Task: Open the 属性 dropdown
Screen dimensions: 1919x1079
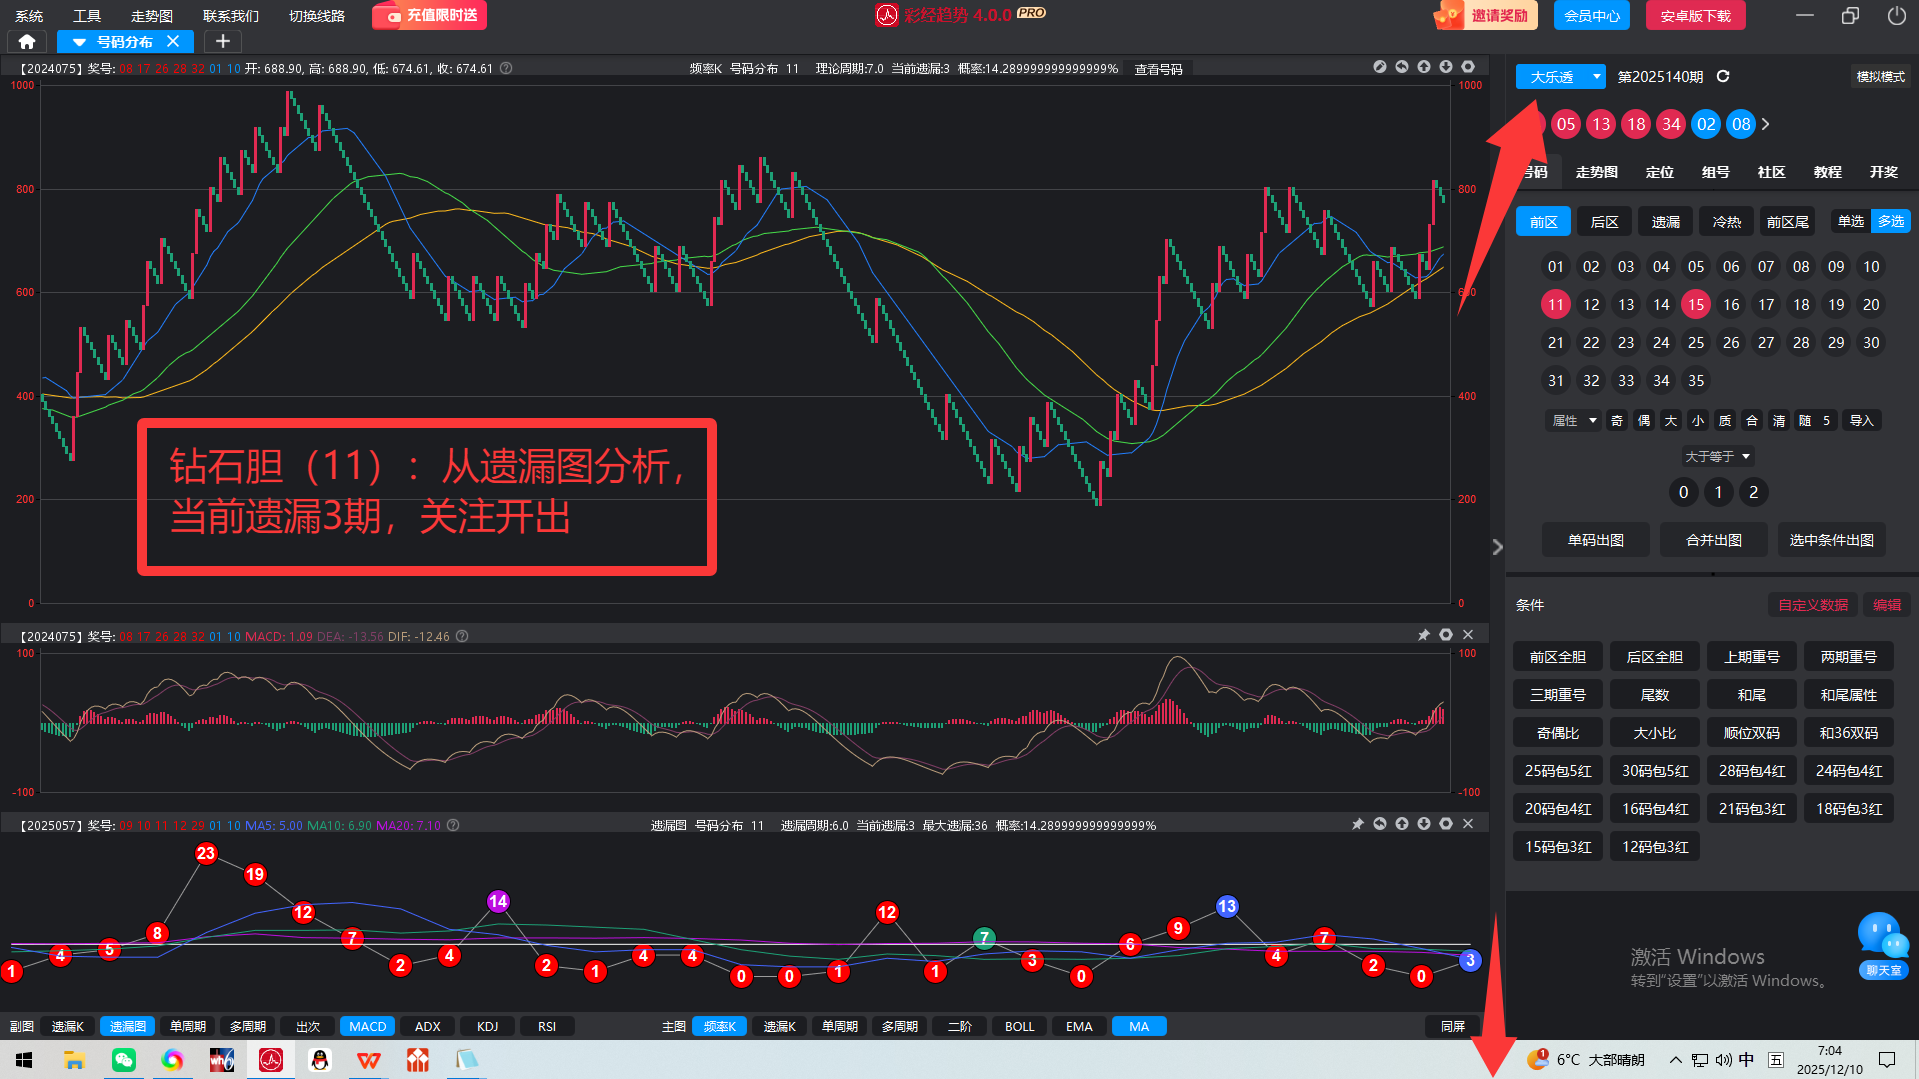Action: click(x=1574, y=421)
